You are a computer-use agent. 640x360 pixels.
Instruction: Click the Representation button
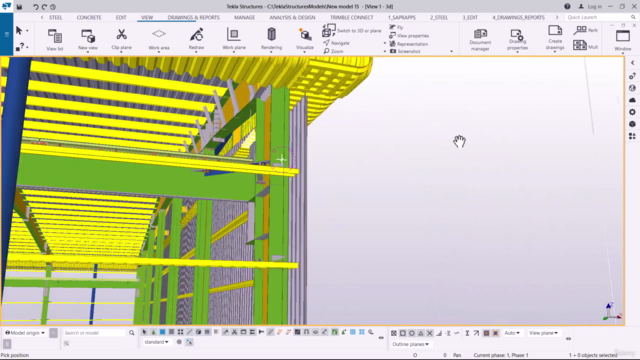409,44
